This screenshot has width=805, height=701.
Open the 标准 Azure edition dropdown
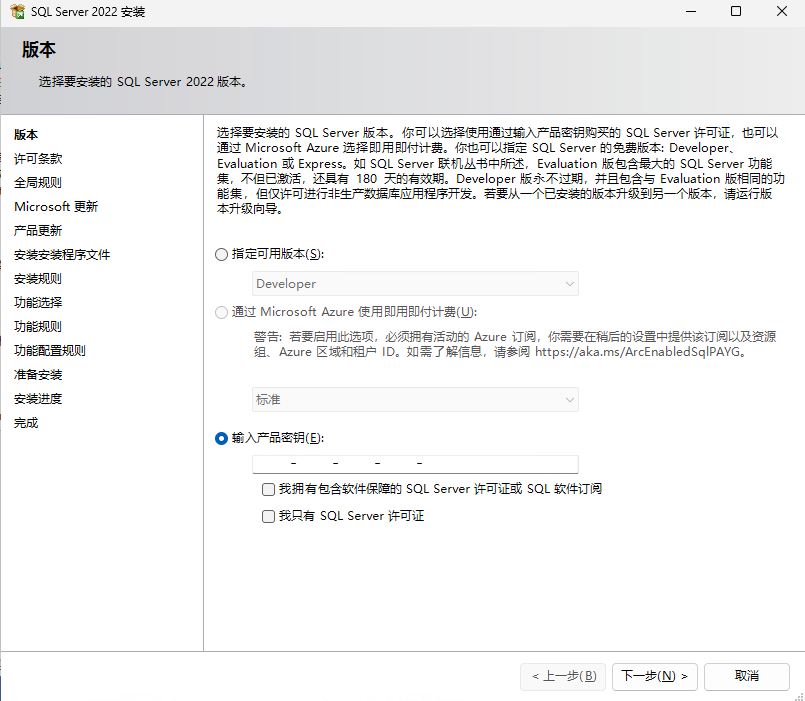tap(415, 400)
